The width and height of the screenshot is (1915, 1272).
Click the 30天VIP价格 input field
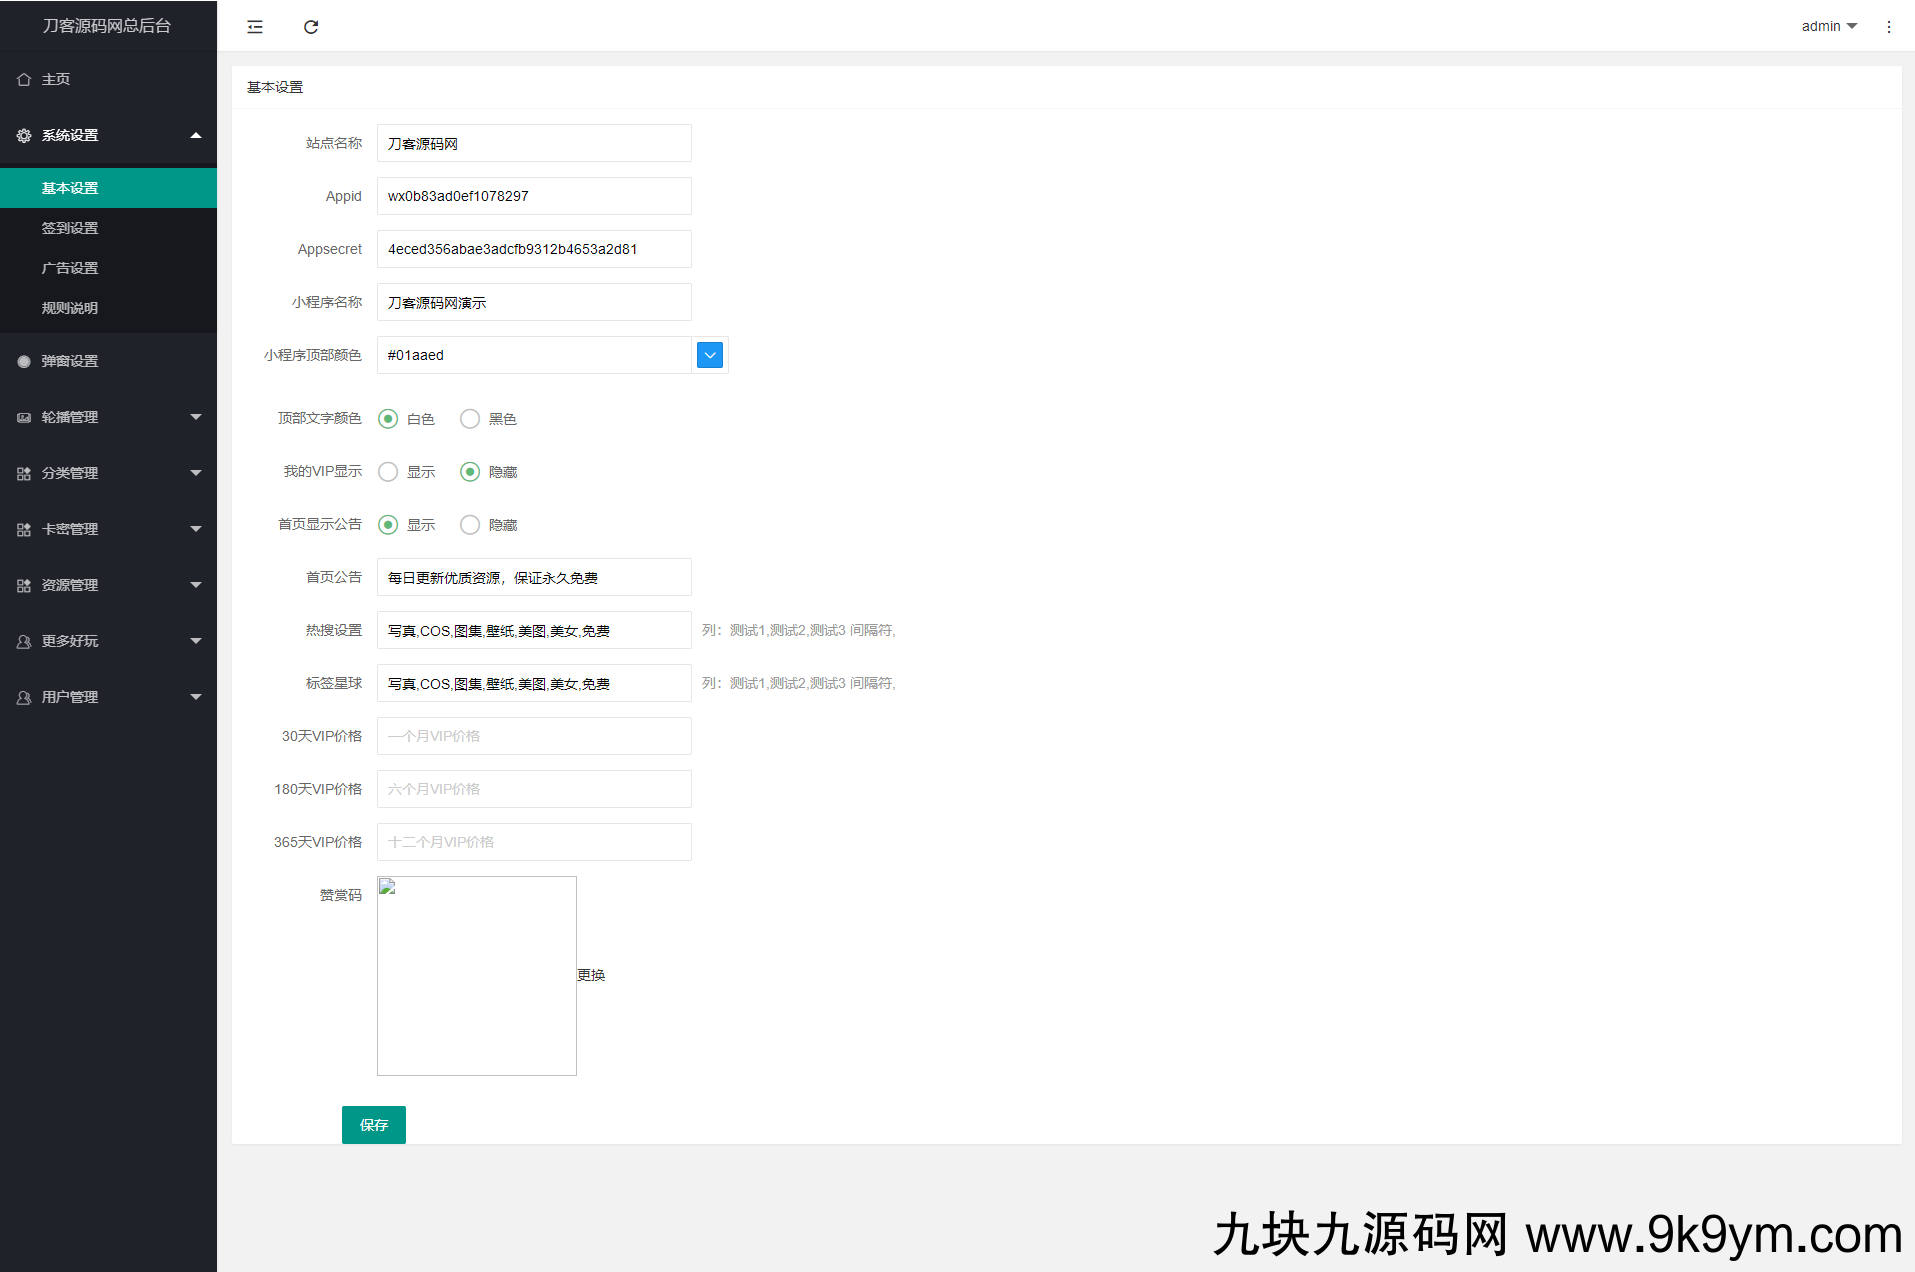pyautogui.click(x=534, y=736)
